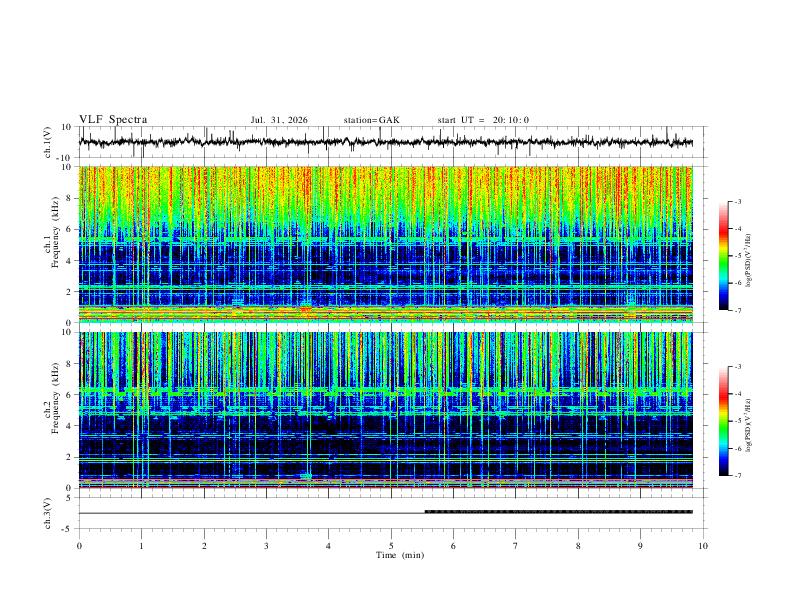The image size is (792, 612).
Task: Click the start UT 20:10:0 label
Action: click(483, 120)
